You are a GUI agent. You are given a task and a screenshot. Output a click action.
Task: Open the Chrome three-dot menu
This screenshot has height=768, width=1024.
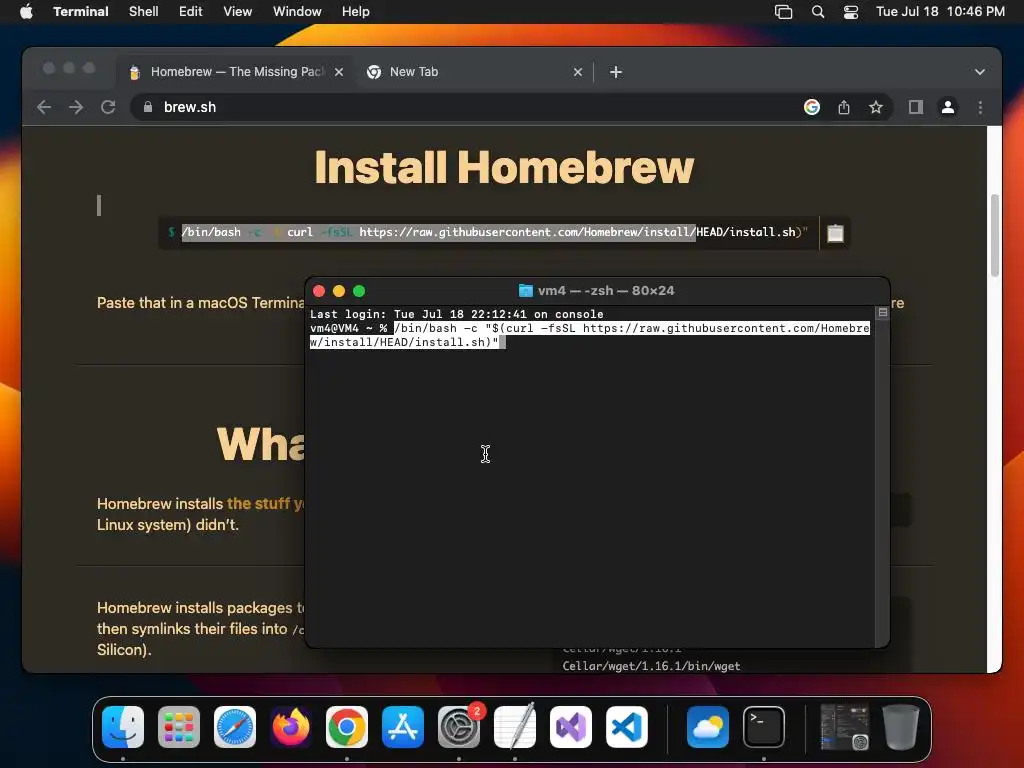tap(980, 107)
